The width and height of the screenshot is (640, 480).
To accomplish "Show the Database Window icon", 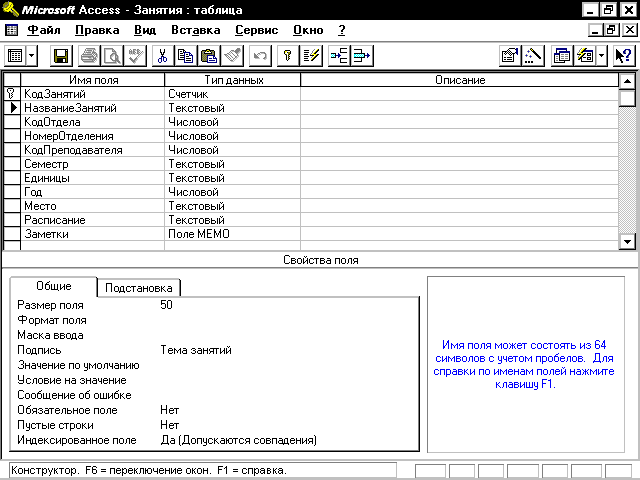I will (562, 56).
